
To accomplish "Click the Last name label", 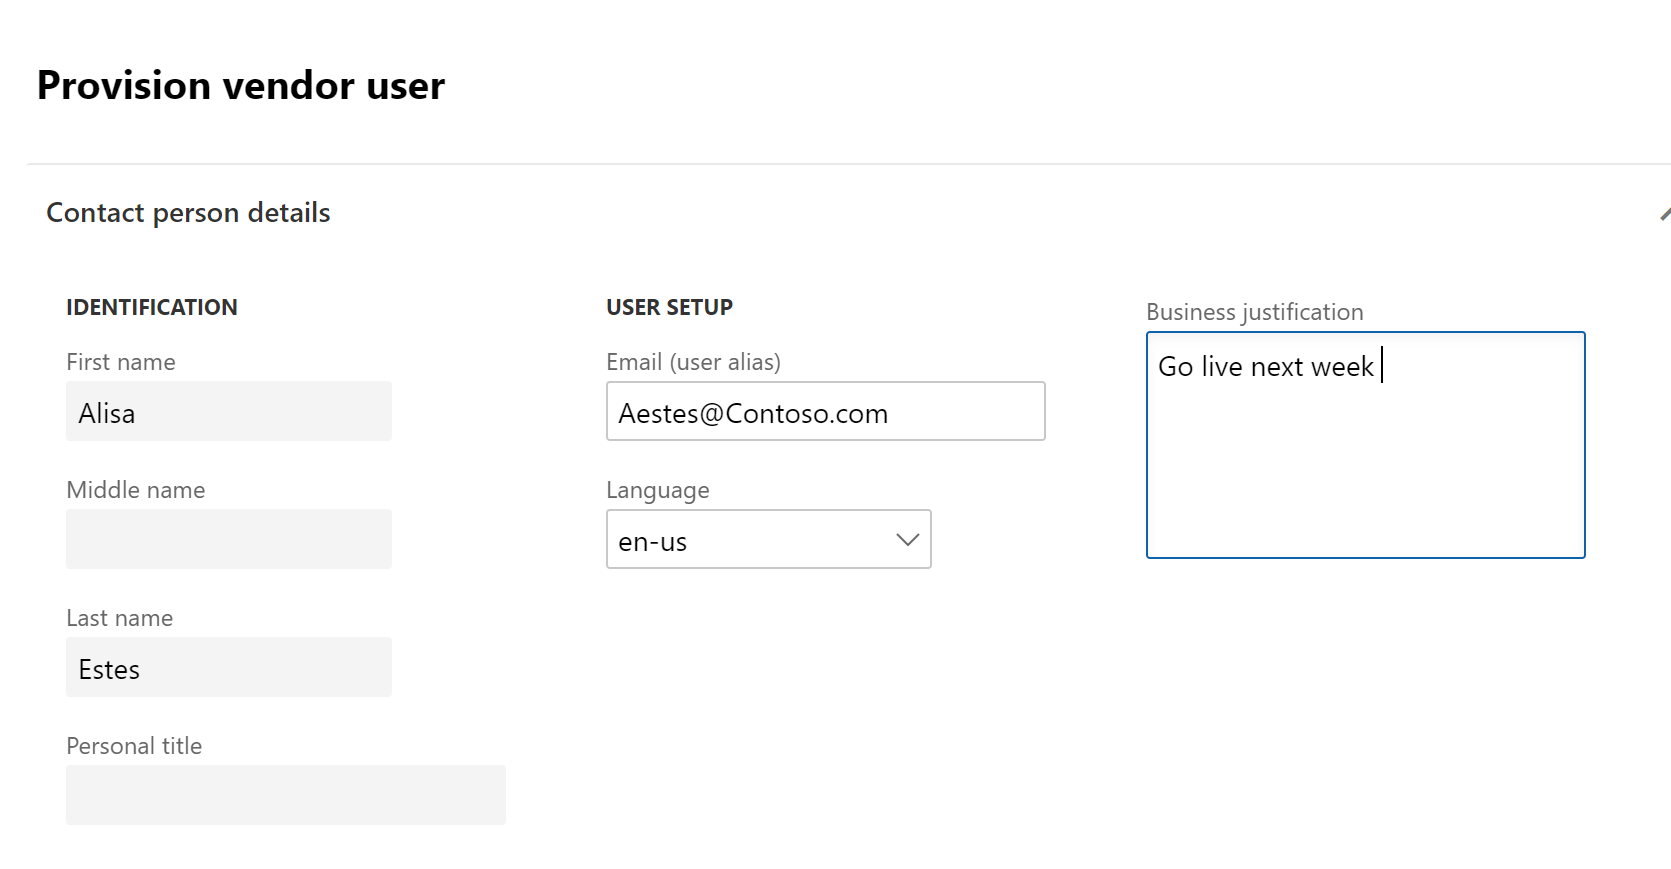I will tap(120, 618).
